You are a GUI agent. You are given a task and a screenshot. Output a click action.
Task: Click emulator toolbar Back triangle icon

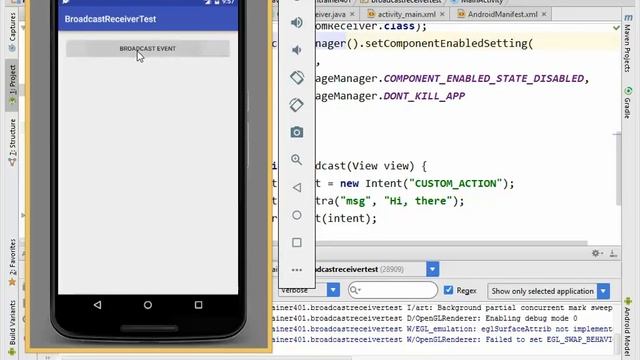[x=297, y=187]
